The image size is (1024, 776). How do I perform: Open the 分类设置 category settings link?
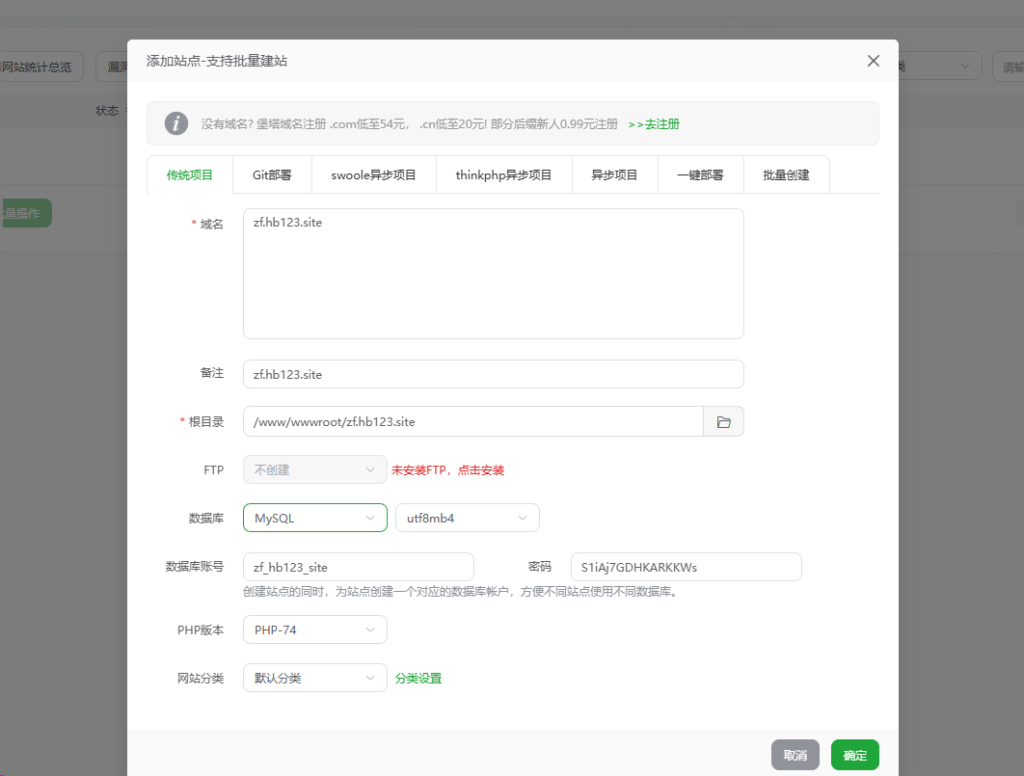point(418,679)
